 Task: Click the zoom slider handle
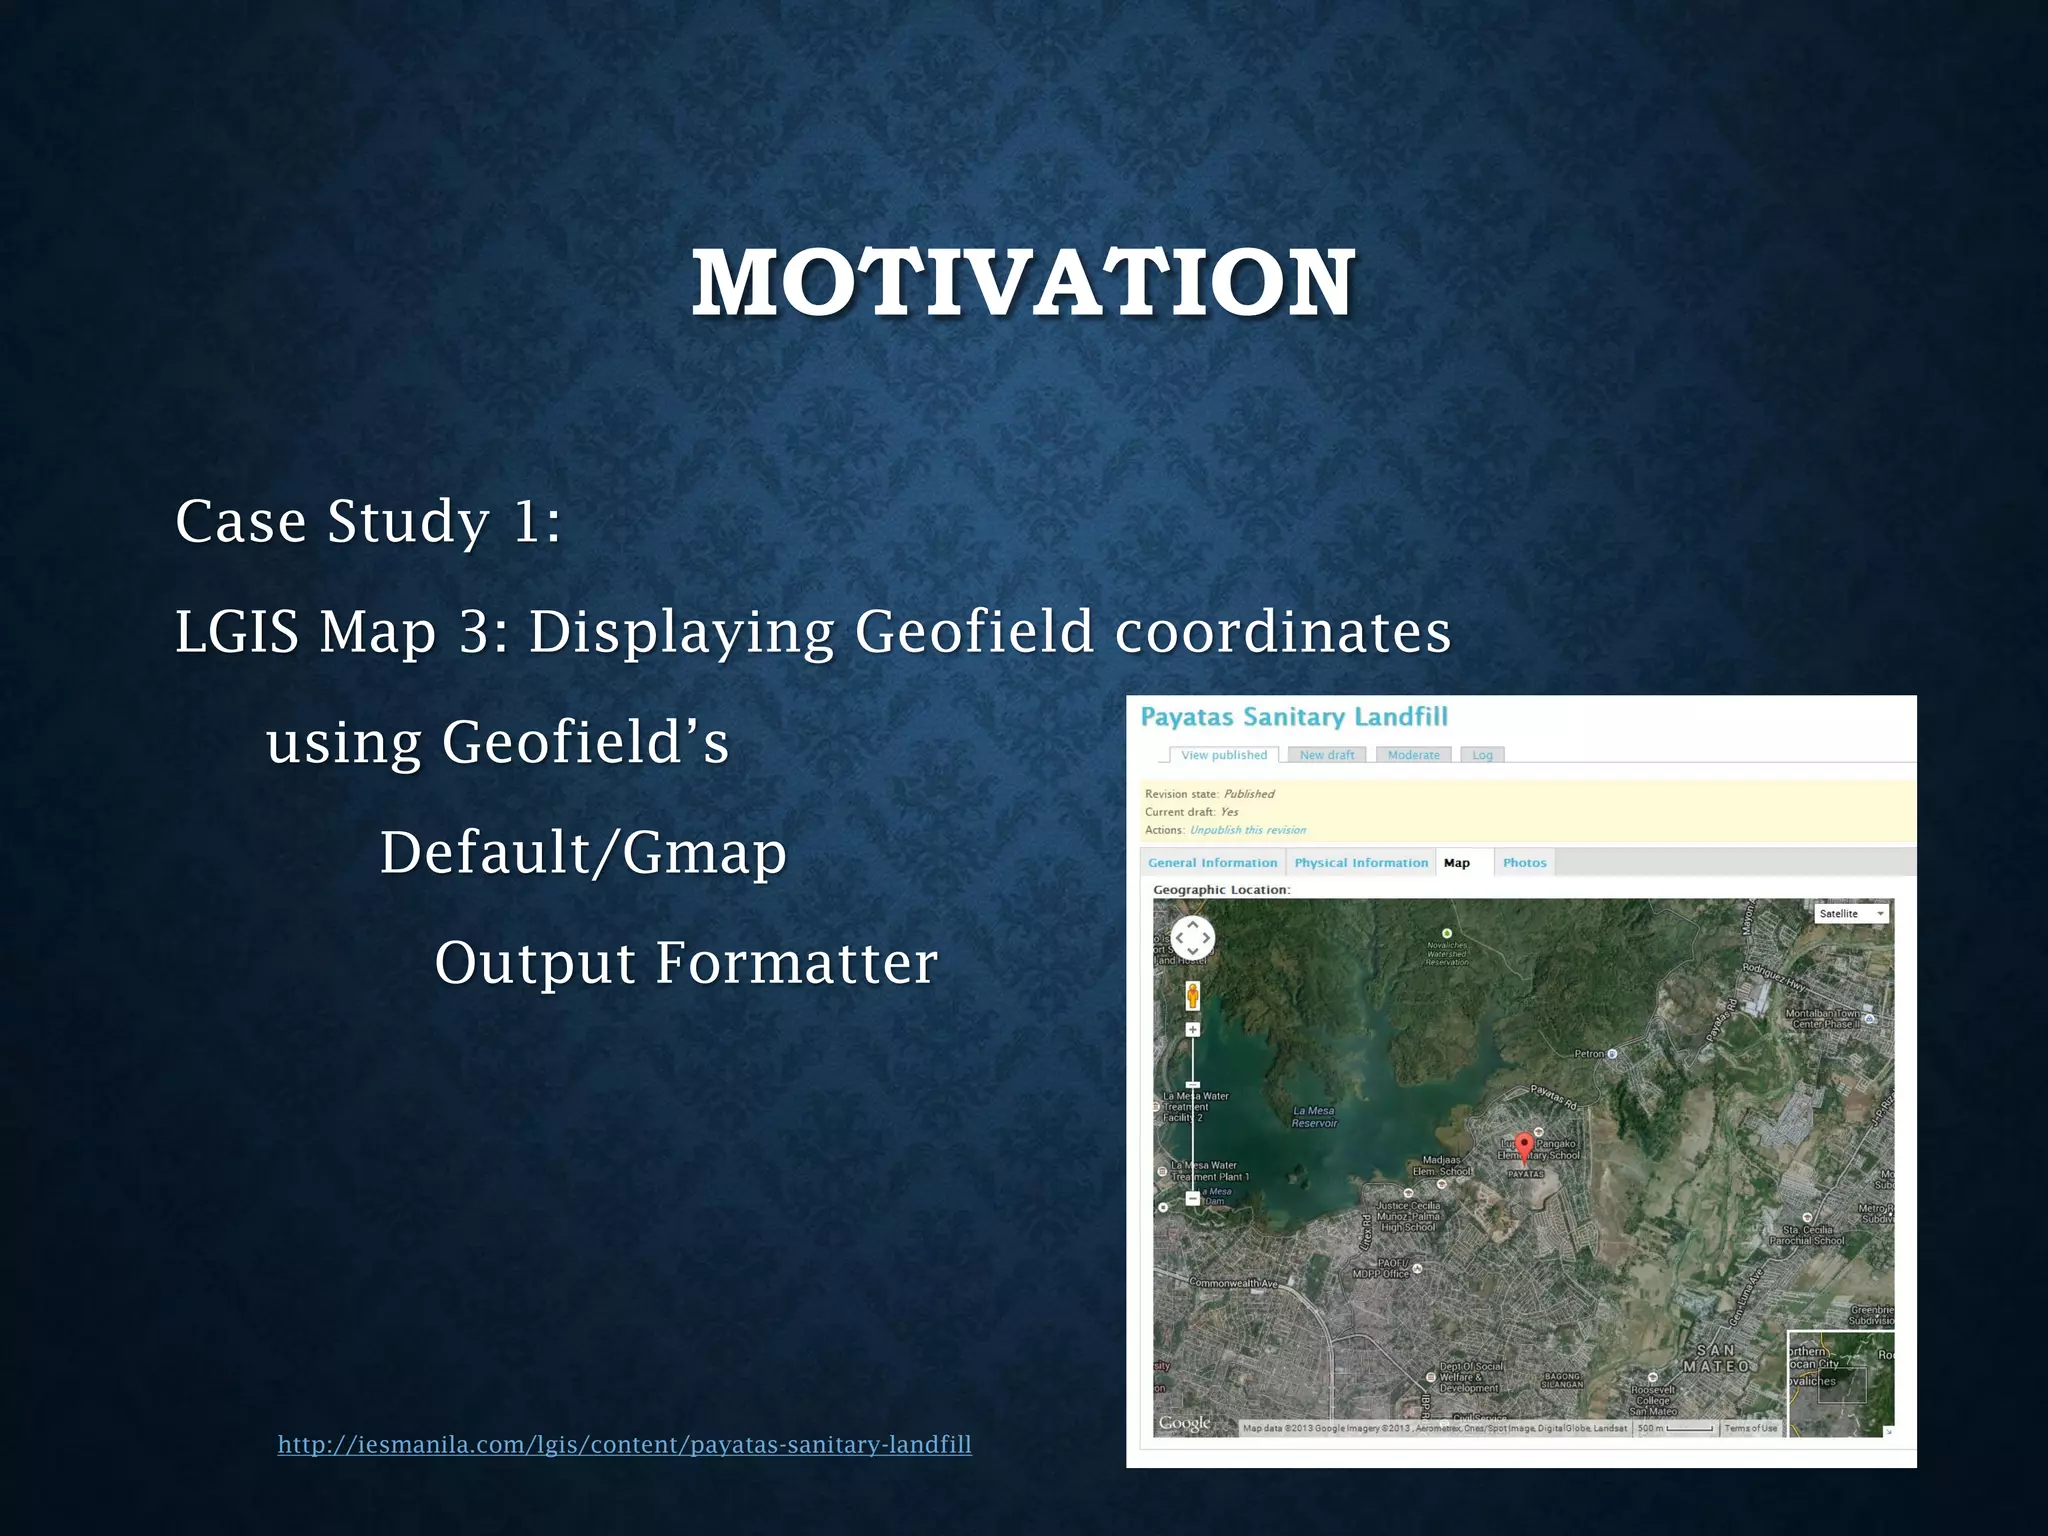click(1192, 1085)
